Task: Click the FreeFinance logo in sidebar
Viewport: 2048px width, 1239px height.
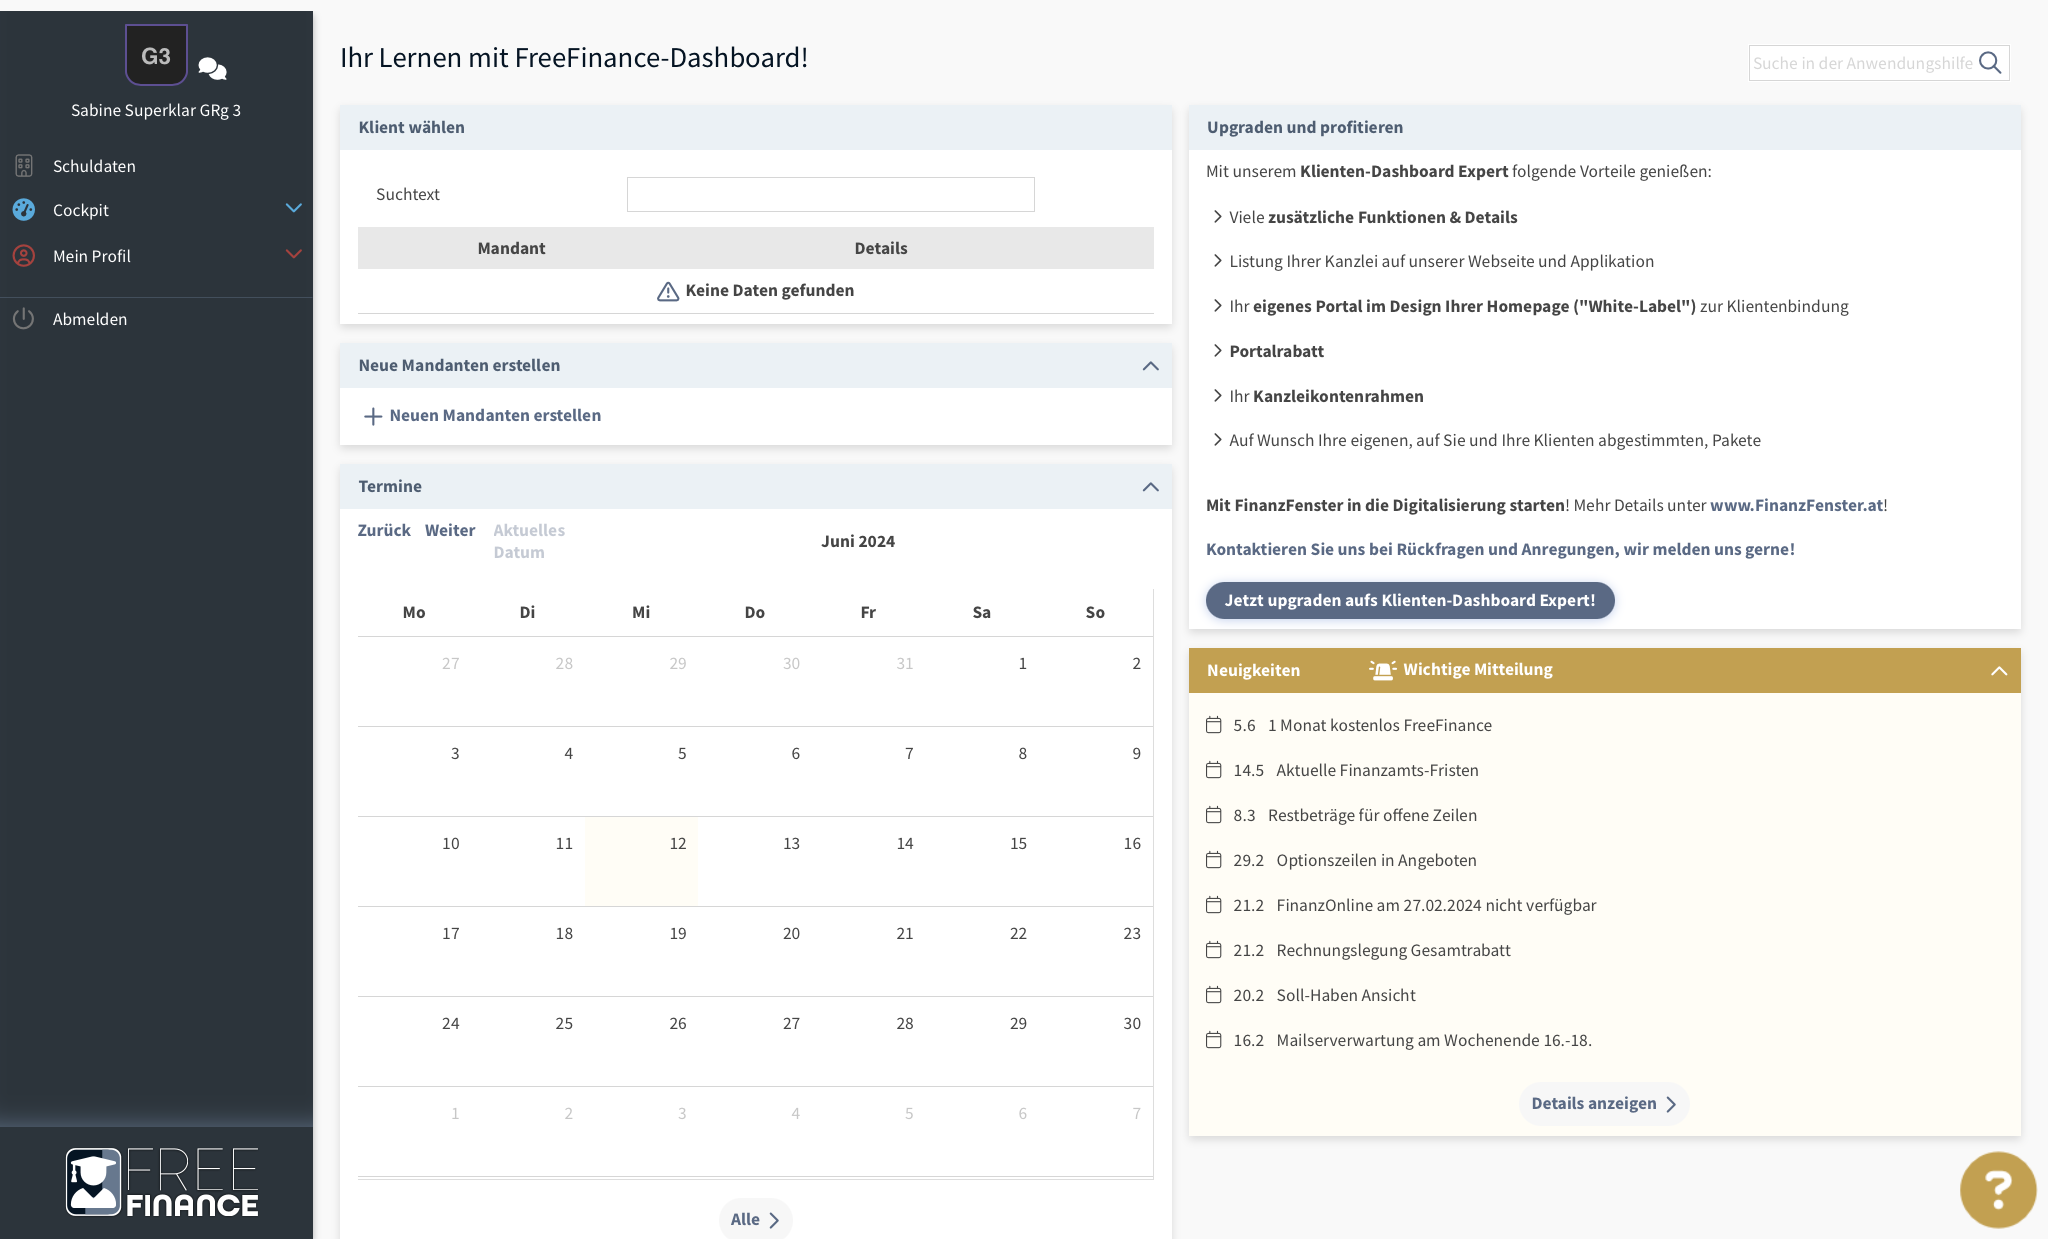Action: click(x=162, y=1182)
